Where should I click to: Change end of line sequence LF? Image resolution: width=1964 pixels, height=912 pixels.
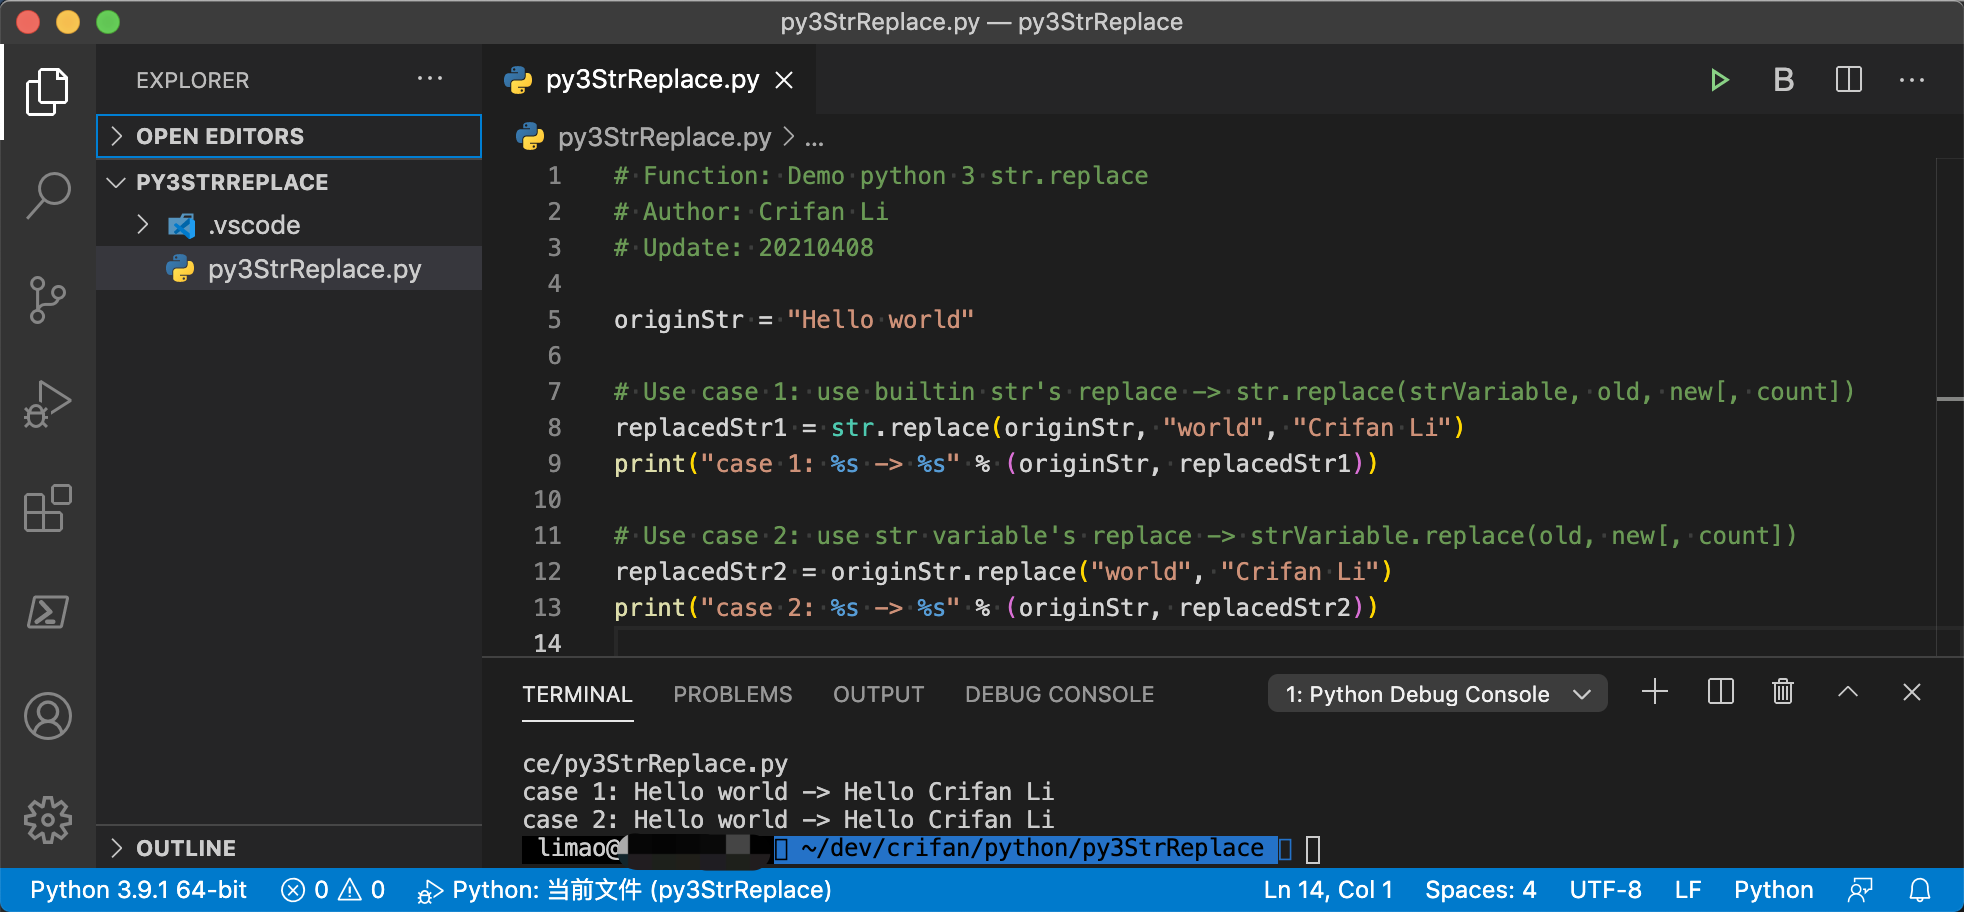point(1688,890)
